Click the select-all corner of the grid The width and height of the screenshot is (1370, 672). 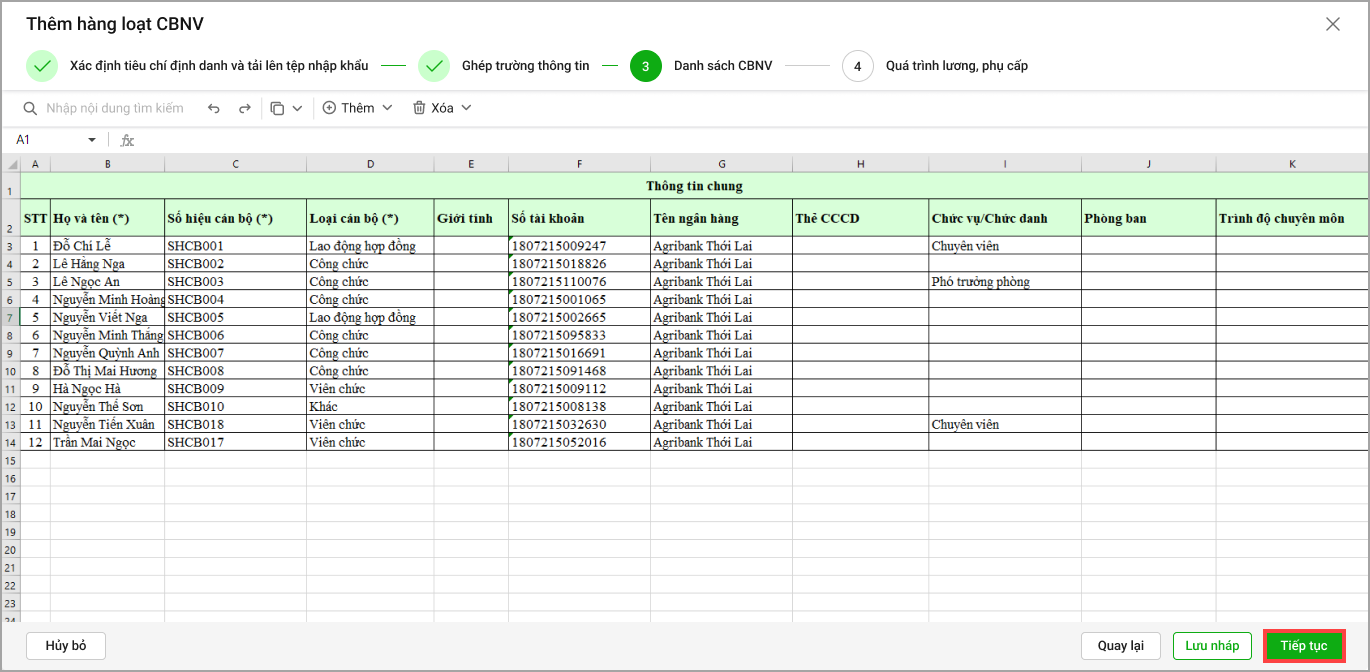click(x=10, y=164)
